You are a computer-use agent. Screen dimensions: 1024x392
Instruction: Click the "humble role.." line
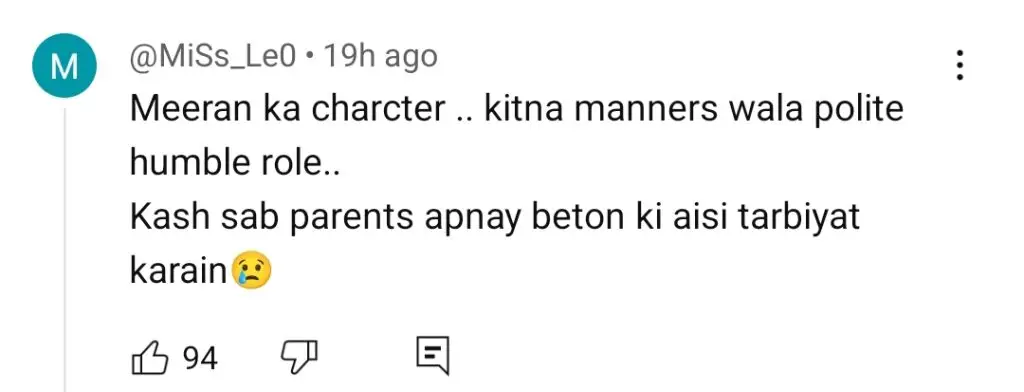[x=234, y=164]
